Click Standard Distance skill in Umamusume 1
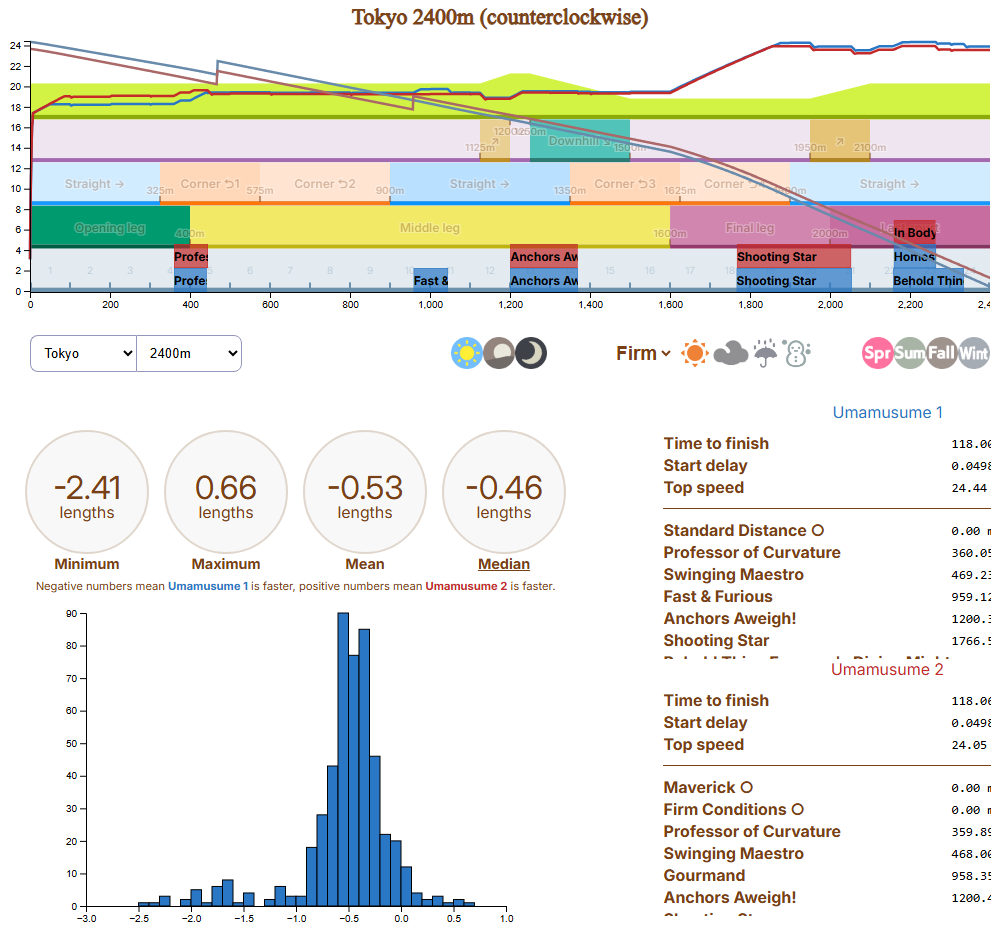Image resolution: width=991 pixels, height=946 pixels. (743, 530)
